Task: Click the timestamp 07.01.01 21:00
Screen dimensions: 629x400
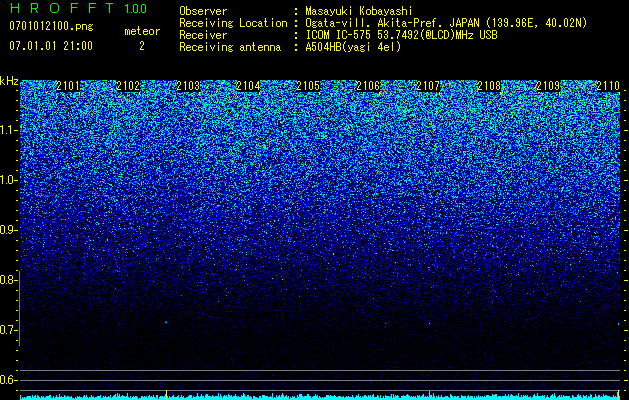Action: (51, 46)
